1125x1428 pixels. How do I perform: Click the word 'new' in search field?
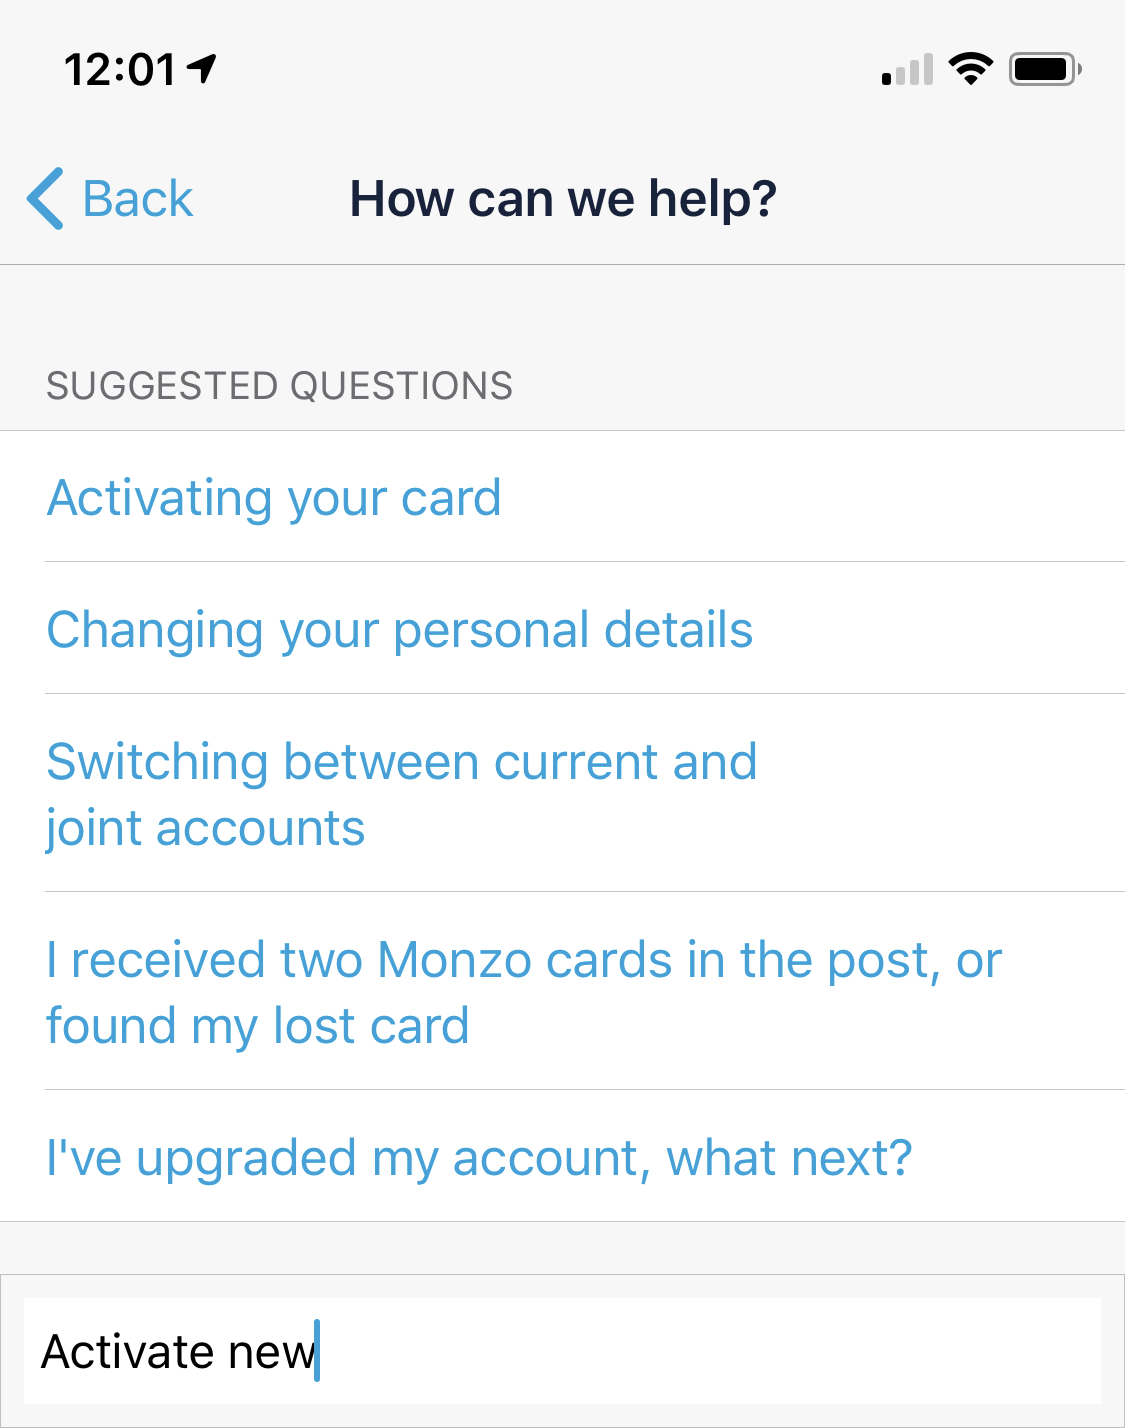pos(270,1352)
